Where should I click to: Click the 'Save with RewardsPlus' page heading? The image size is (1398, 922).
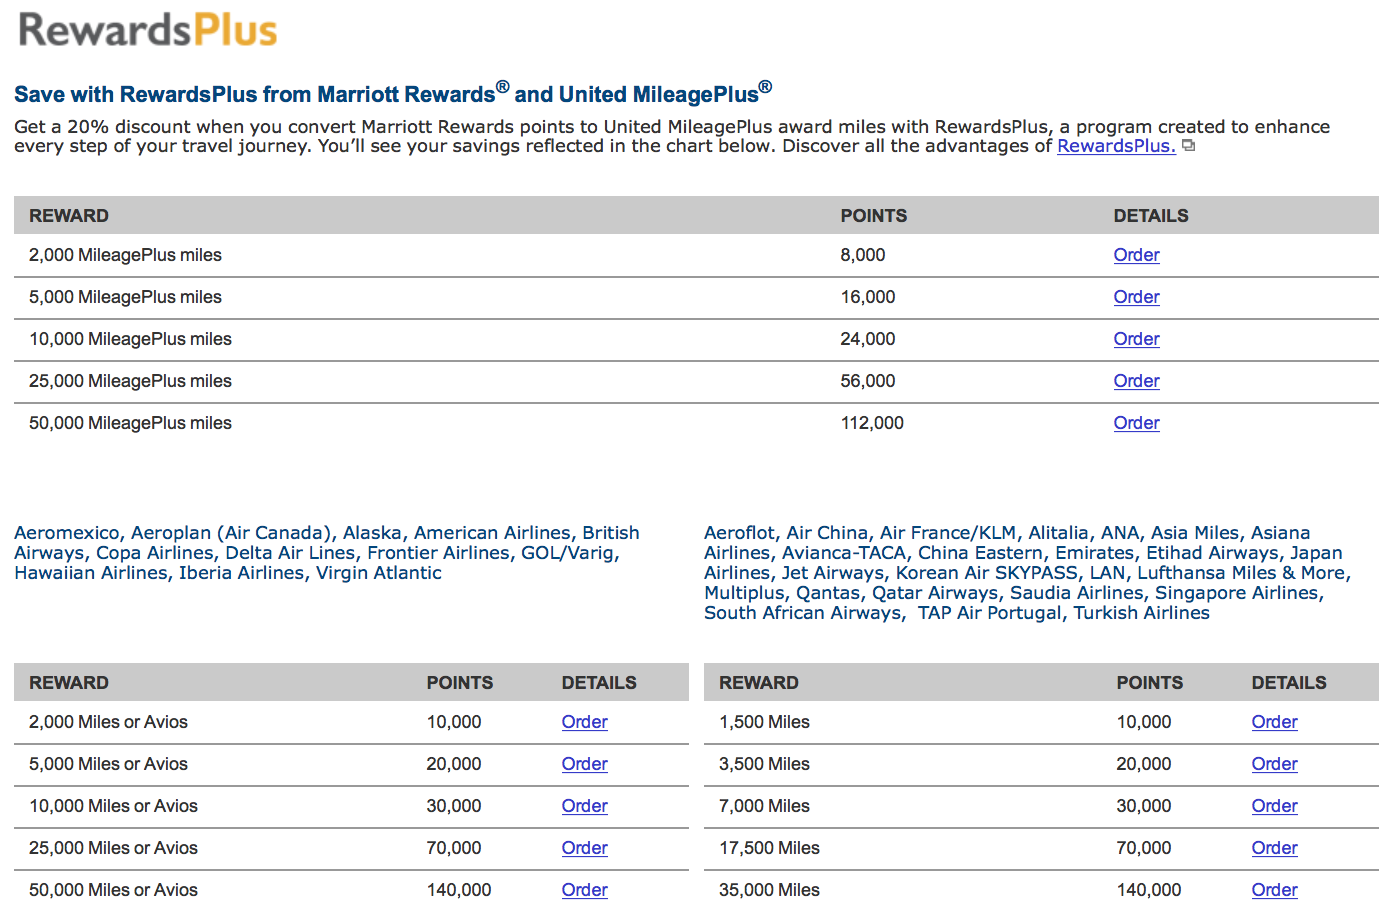[x=393, y=93]
